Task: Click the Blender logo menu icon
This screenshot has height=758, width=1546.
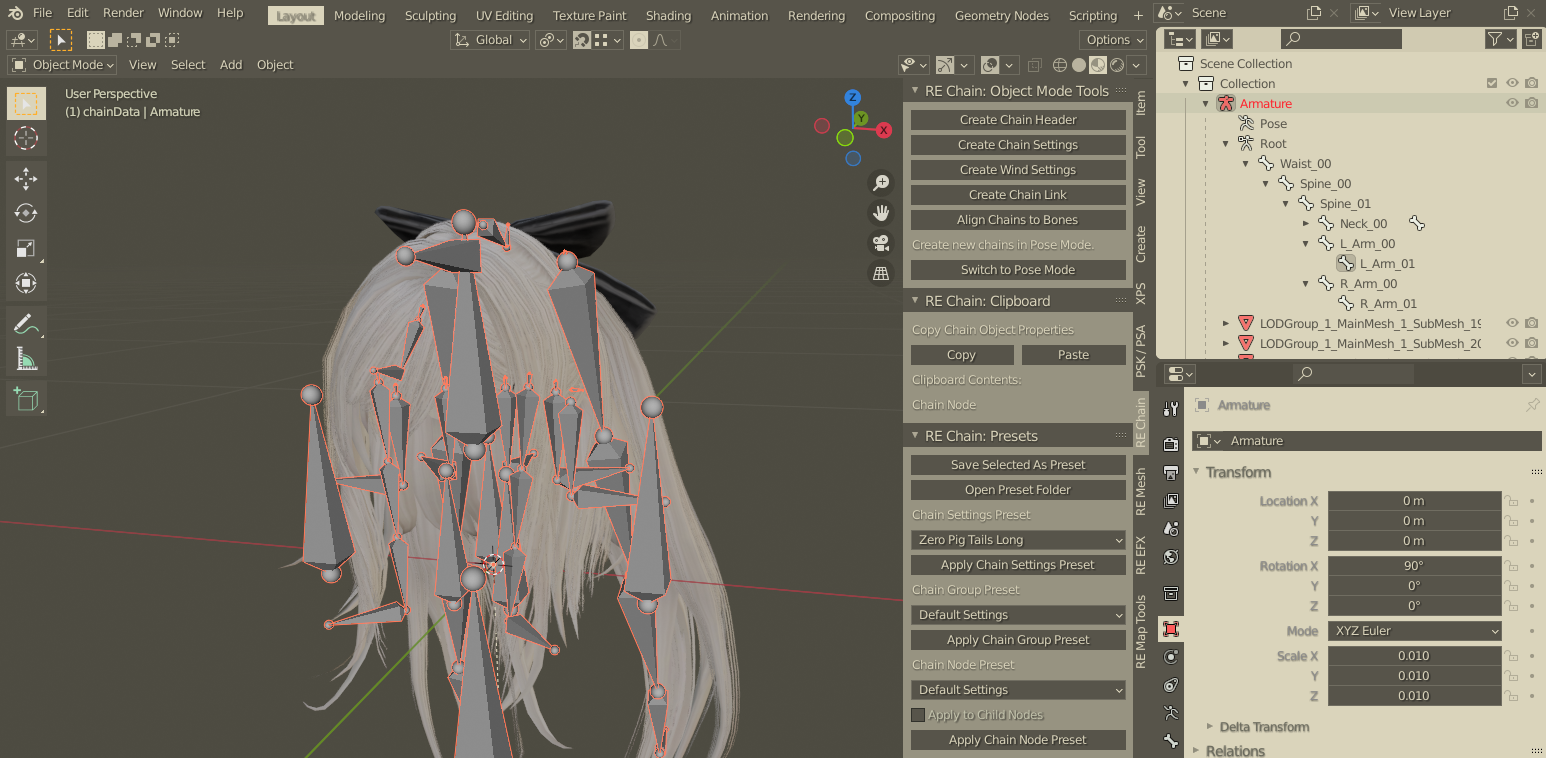Action: 16,13
